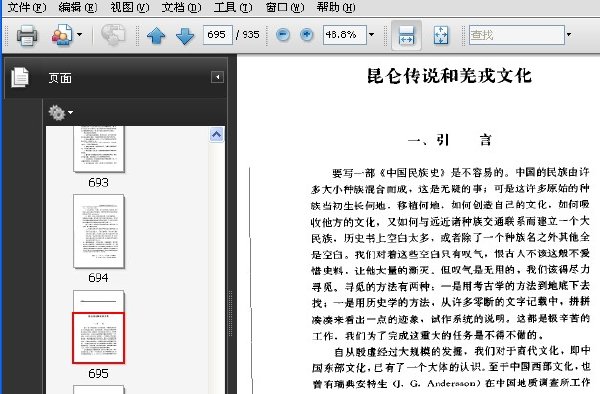Open the find options dropdown arrow
Image resolution: width=600 pixels, height=394 pixels.
pyautogui.click(x=569, y=35)
